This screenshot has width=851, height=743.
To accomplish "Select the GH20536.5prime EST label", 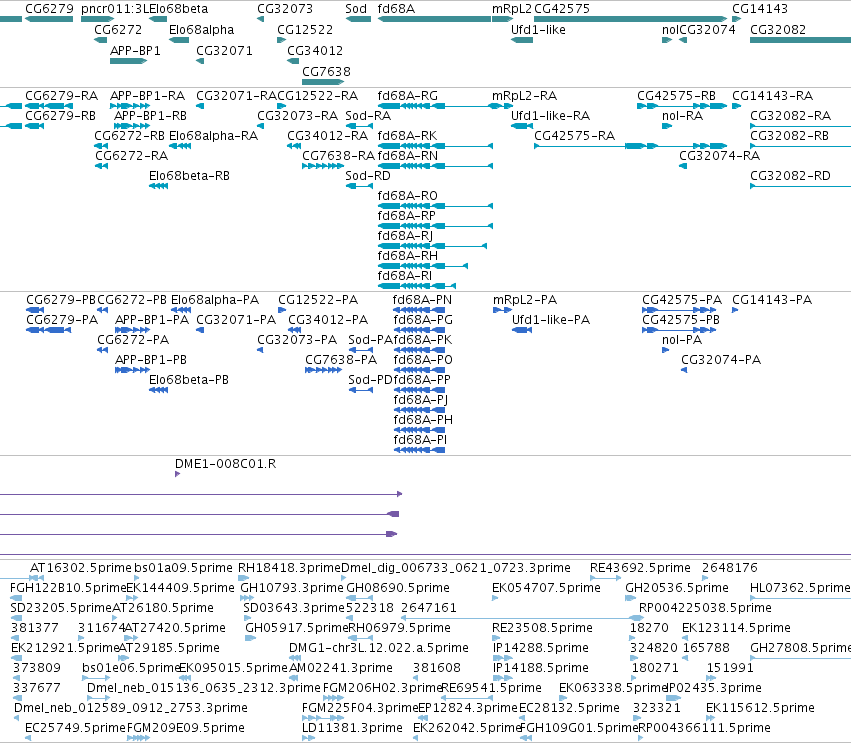I will 677,588.
